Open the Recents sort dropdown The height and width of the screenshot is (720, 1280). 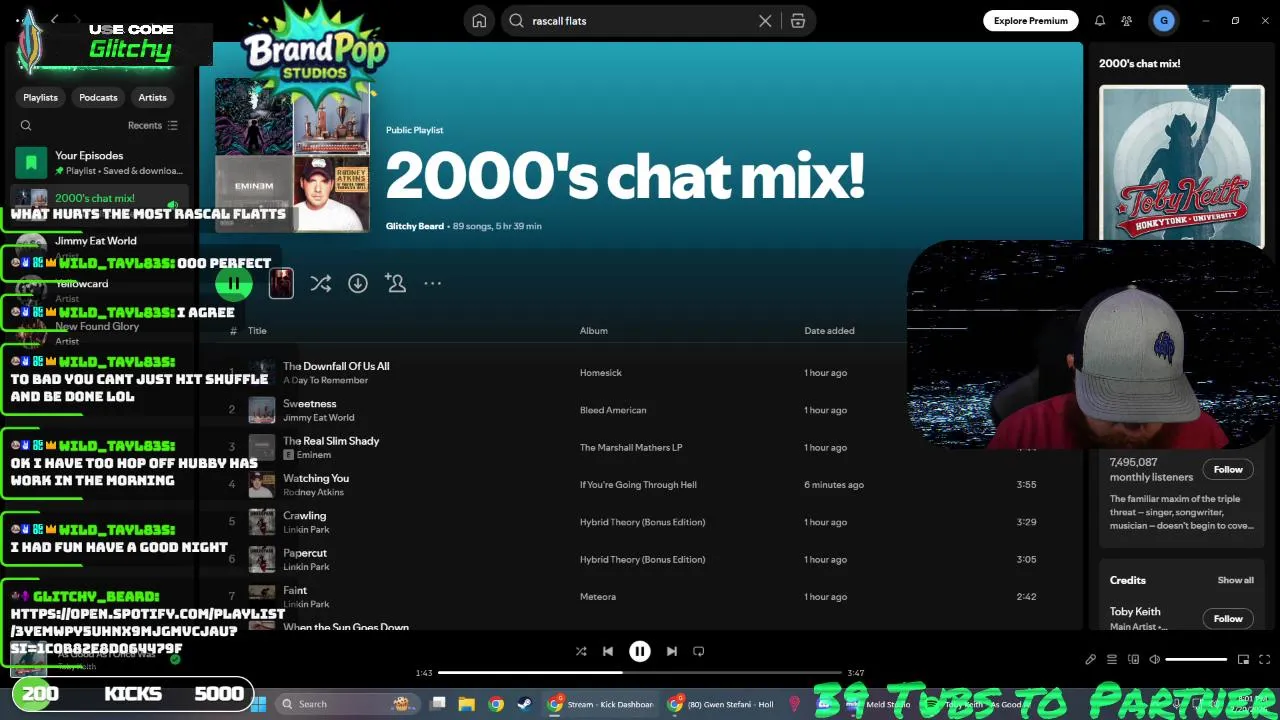(152, 126)
